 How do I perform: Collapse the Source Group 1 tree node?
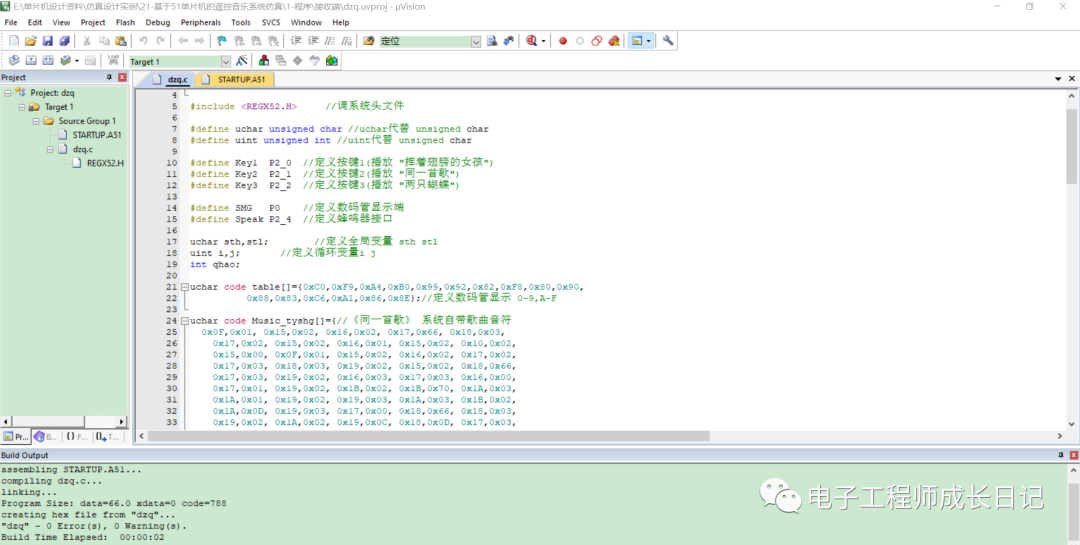(35, 121)
